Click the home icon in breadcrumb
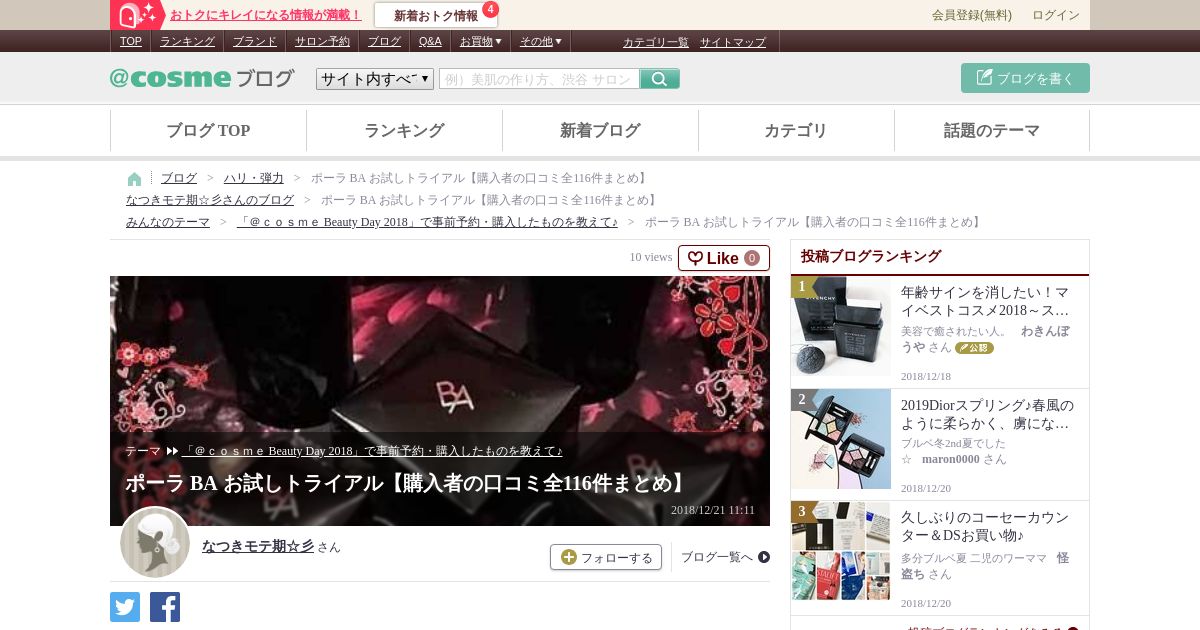The width and height of the screenshot is (1200, 630). 134,179
